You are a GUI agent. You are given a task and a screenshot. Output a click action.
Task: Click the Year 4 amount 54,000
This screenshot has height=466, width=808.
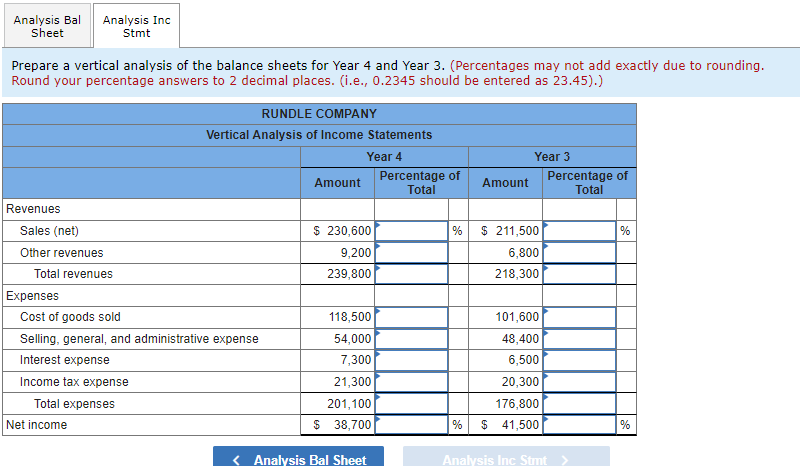(352, 339)
